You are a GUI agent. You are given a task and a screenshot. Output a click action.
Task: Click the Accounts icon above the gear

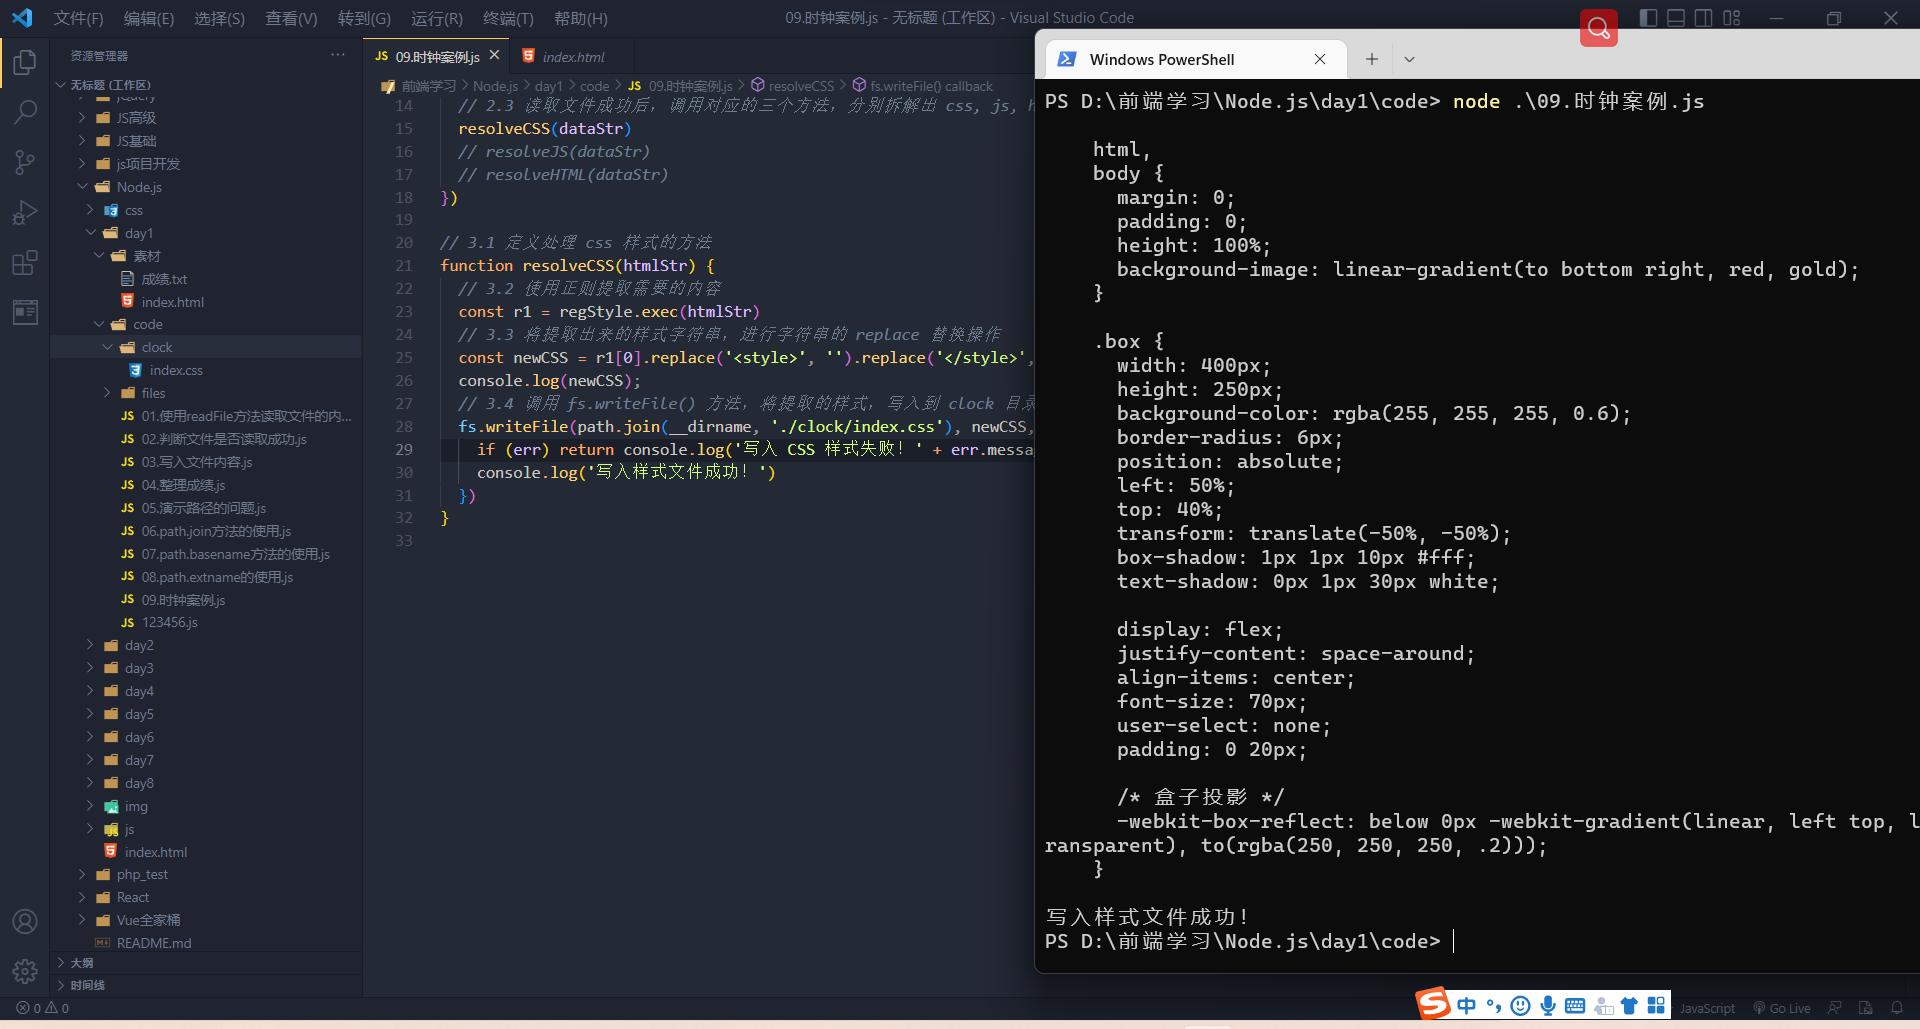(x=24, y=921)
